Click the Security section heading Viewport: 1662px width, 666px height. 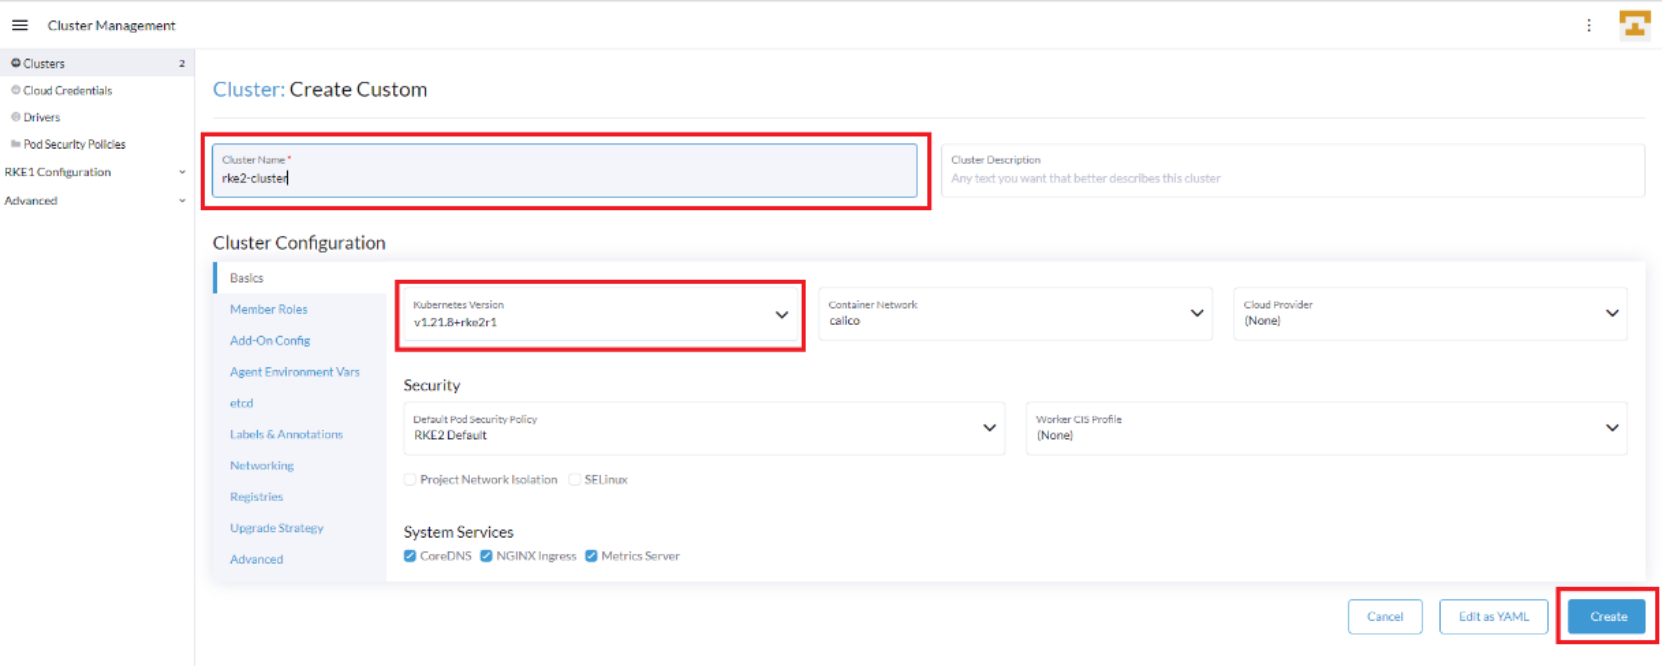[x=432, y=385]
